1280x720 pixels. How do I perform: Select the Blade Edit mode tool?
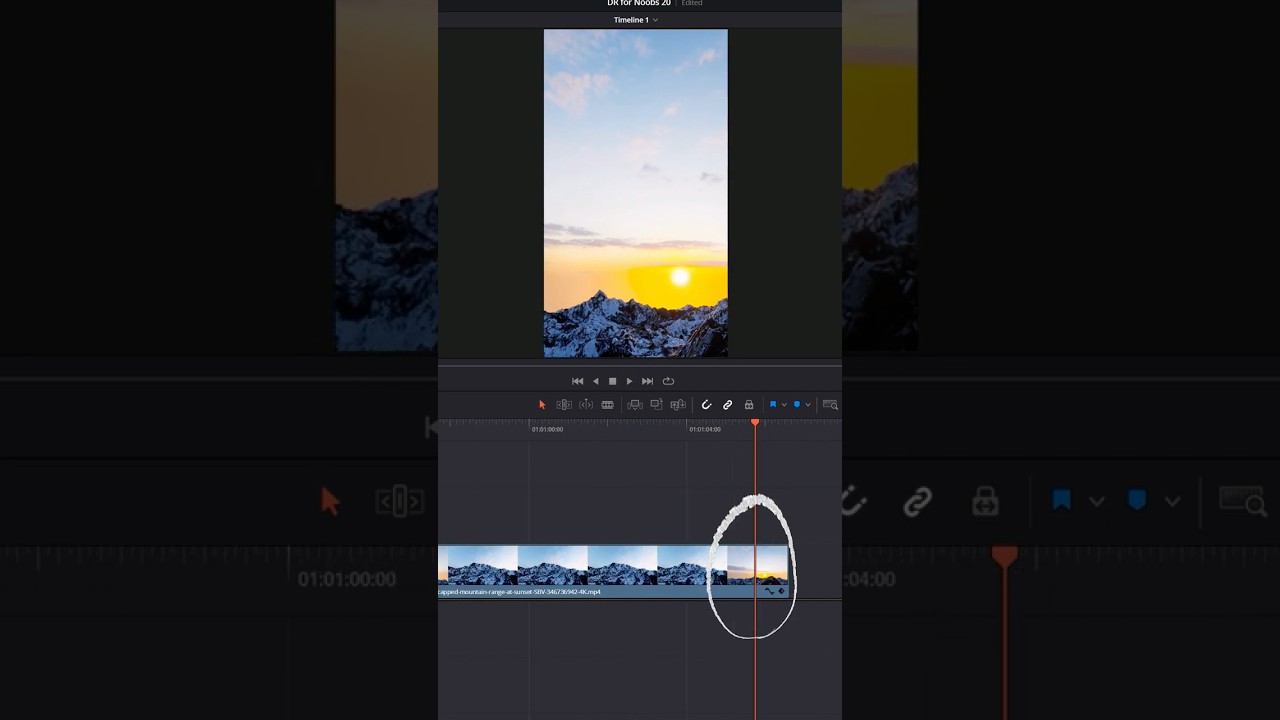(607, 405)
